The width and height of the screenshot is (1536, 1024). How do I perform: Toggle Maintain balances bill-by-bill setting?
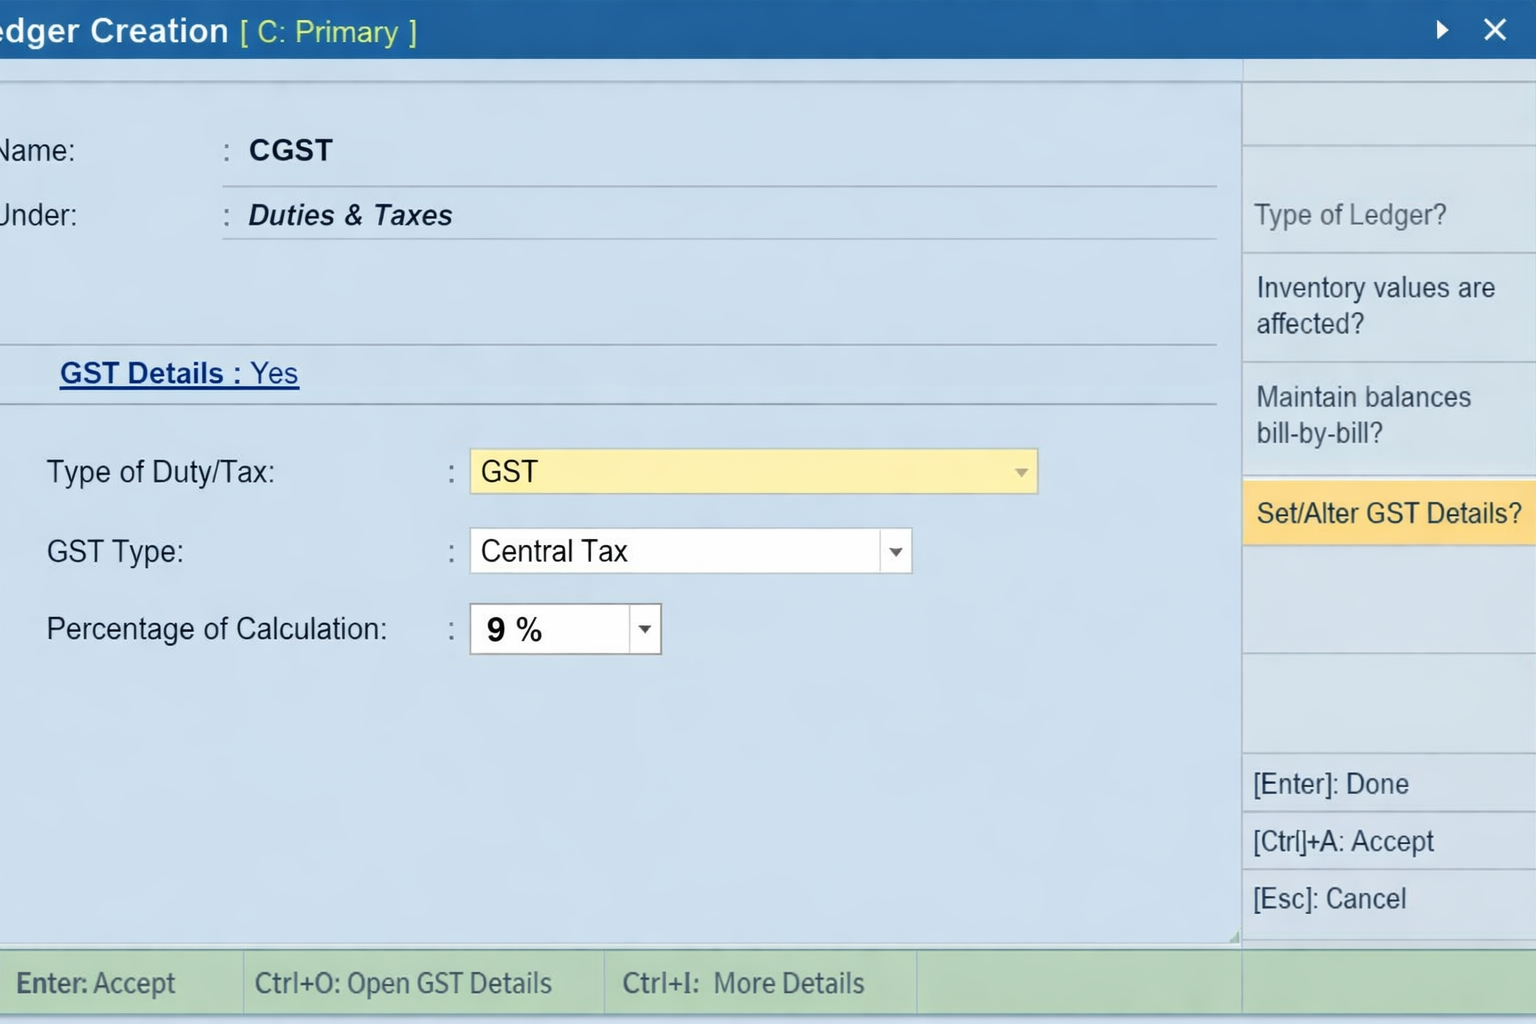pos(1364,415)
